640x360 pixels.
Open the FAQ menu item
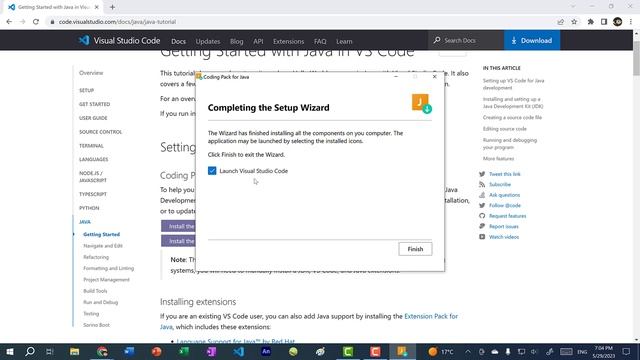point(320,41)
